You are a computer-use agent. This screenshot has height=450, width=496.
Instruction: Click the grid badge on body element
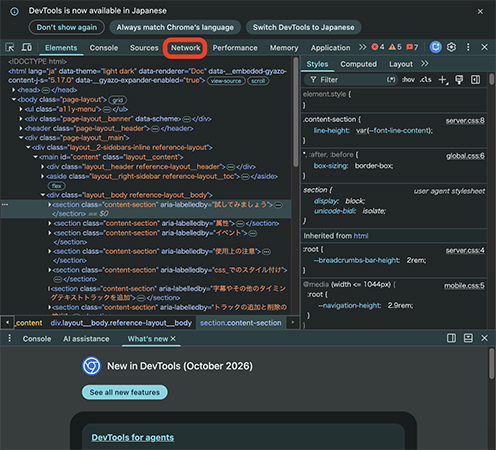(x=118, y=100)
